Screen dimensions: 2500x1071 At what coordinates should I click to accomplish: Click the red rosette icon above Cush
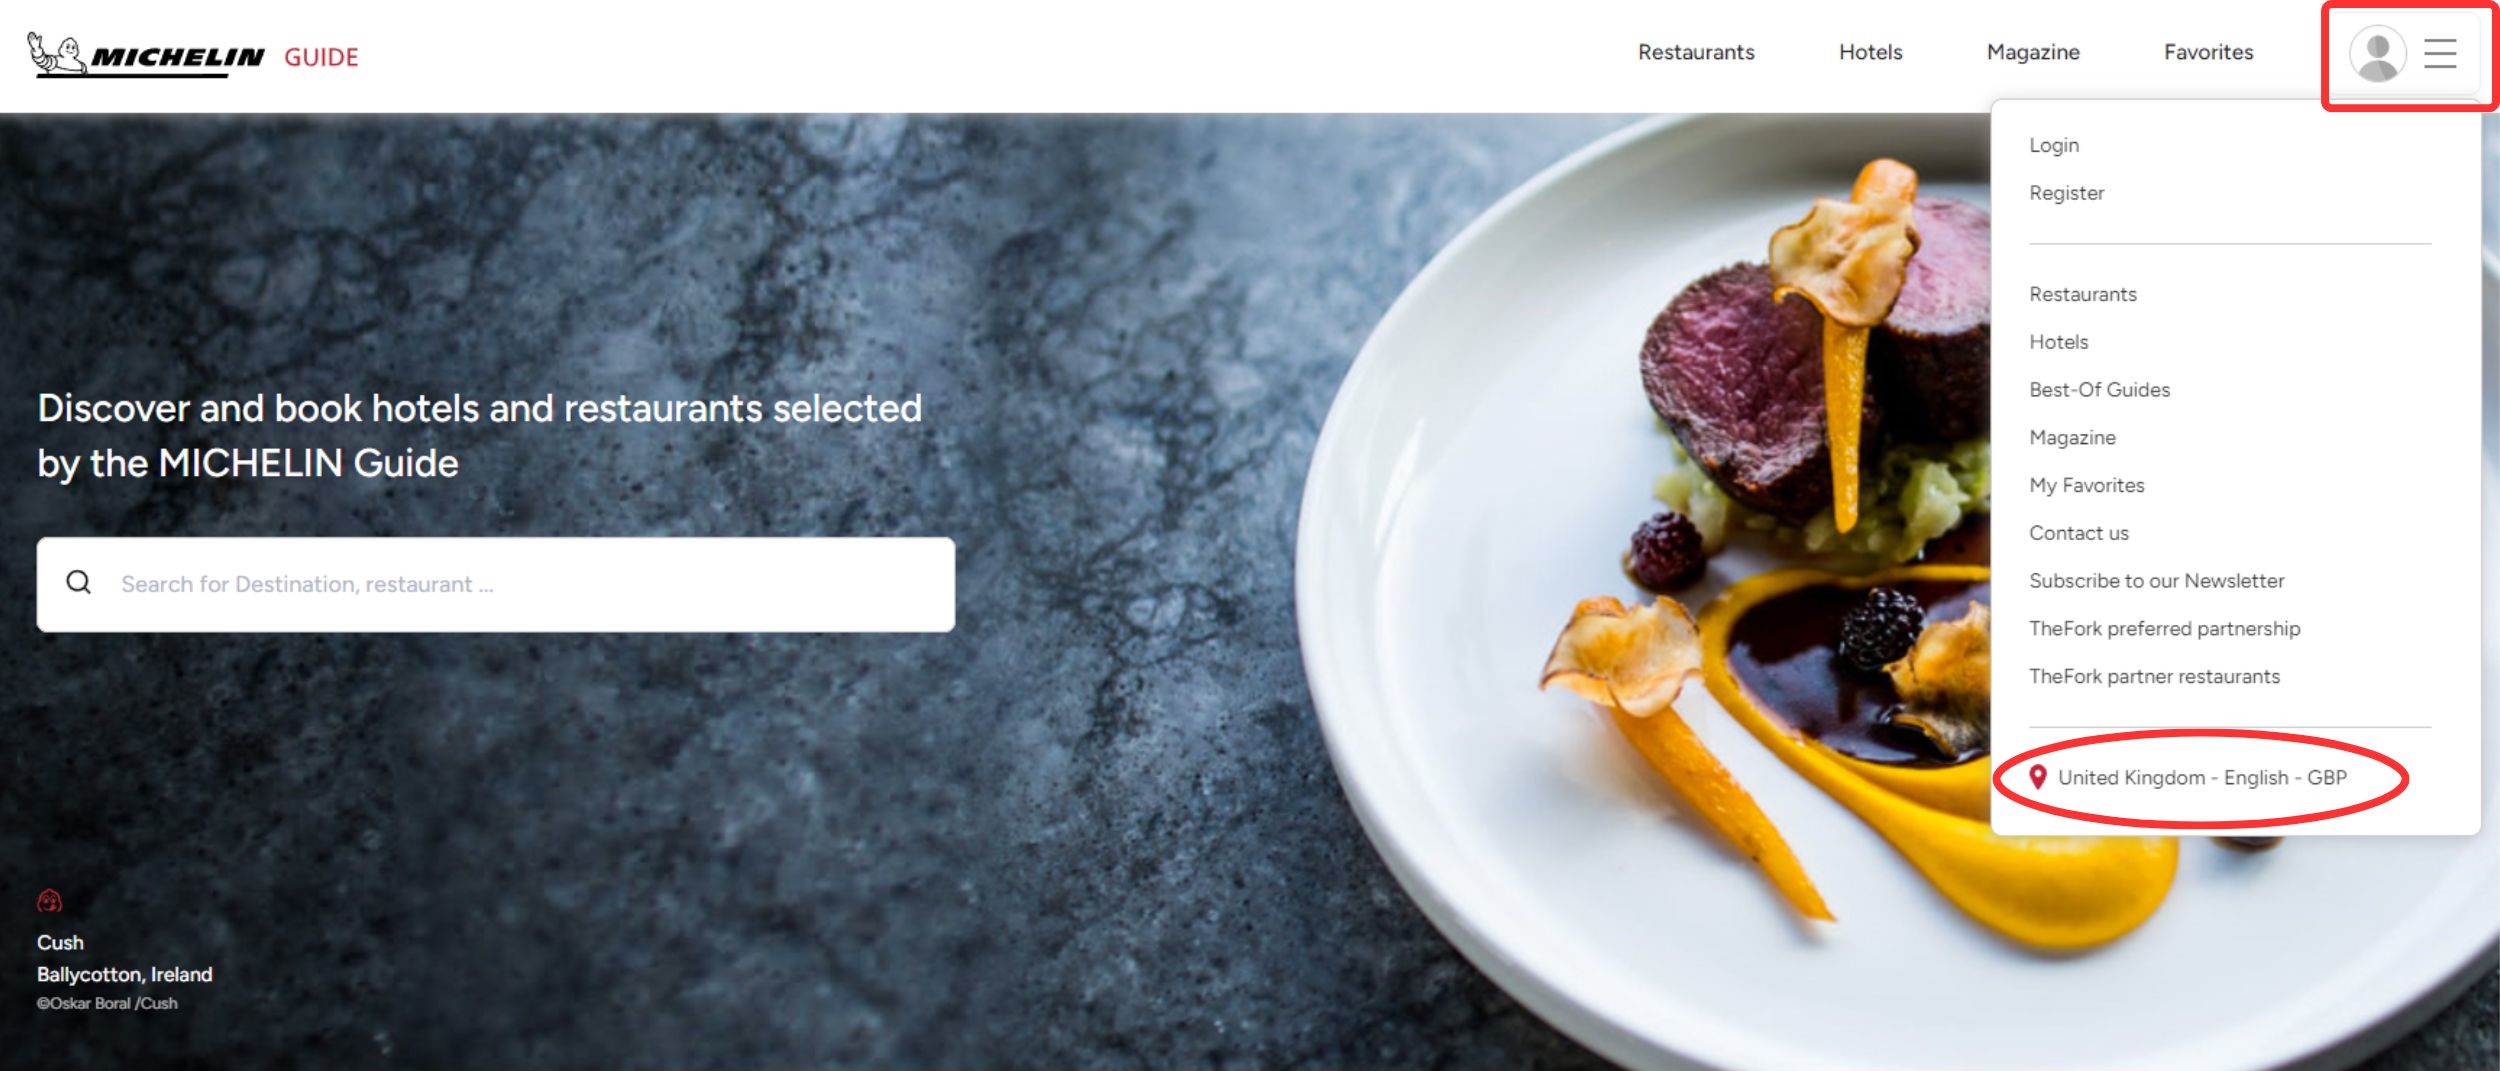tap(49, 901)
